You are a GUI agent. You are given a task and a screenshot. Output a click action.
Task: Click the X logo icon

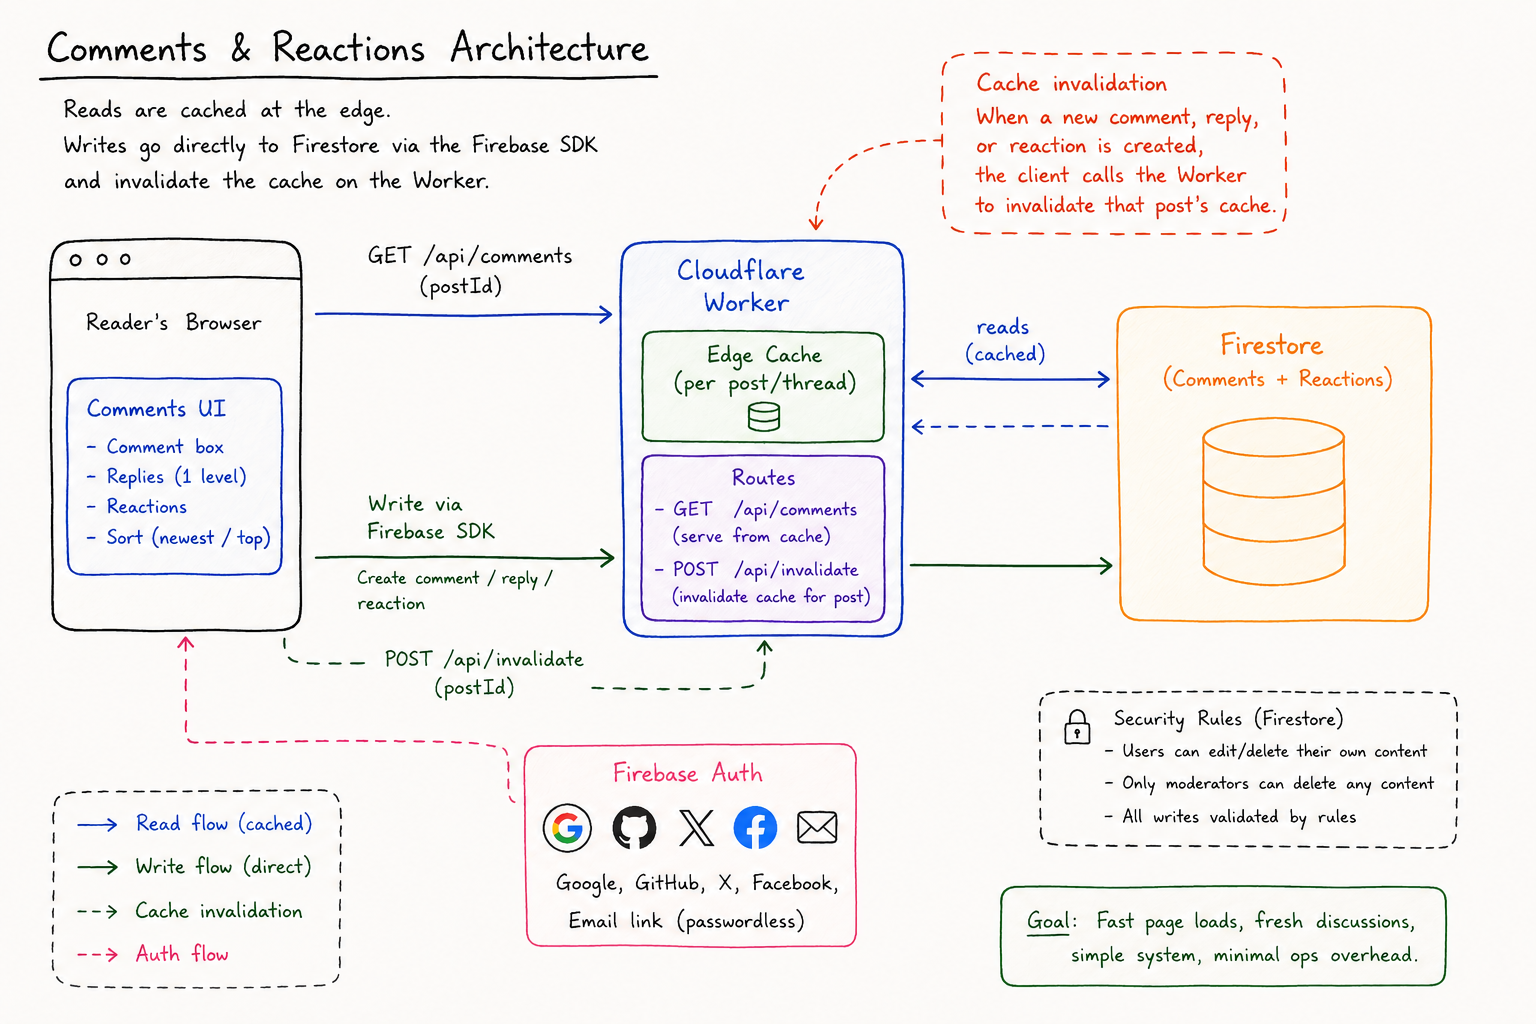[696, 828]
